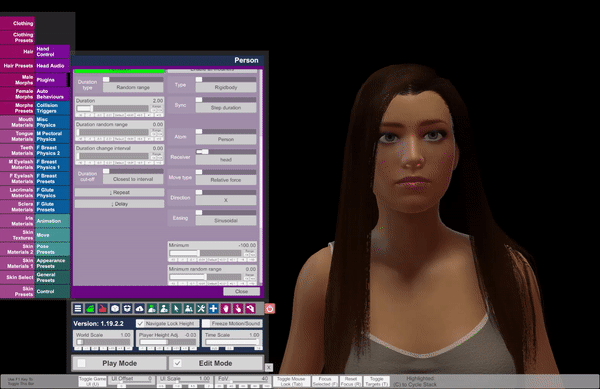Click the red save scene folder icon
The width and height of the screenshot is (600, 389).
click(103, 308)
